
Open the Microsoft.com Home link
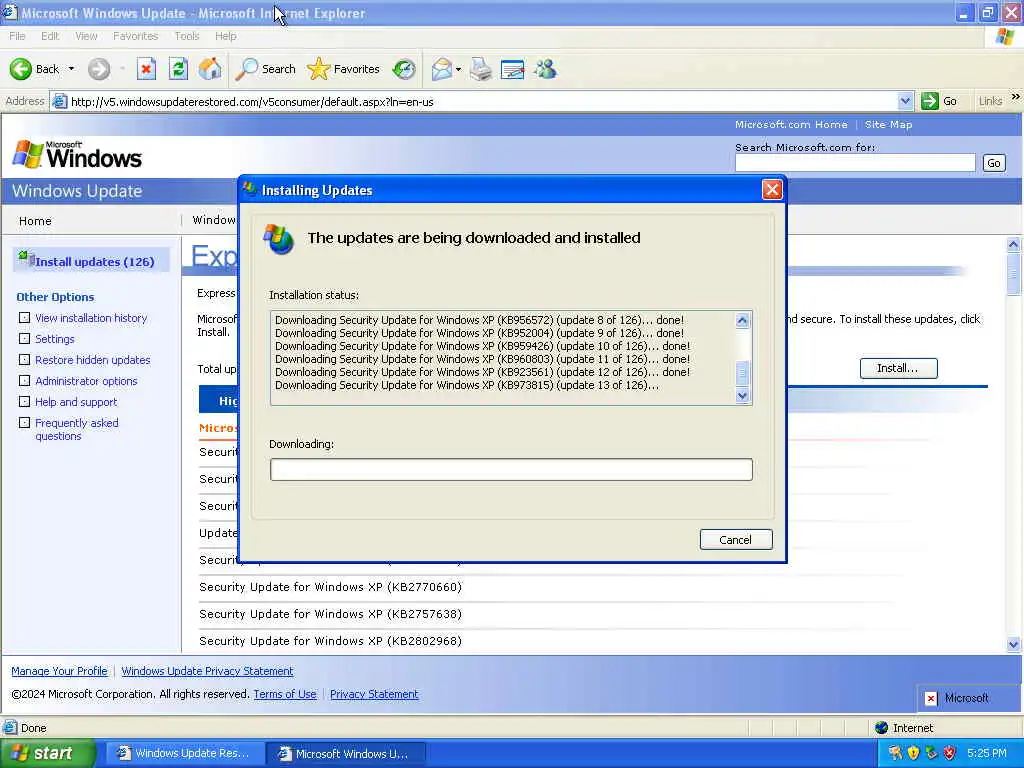(x=791, y=124)
